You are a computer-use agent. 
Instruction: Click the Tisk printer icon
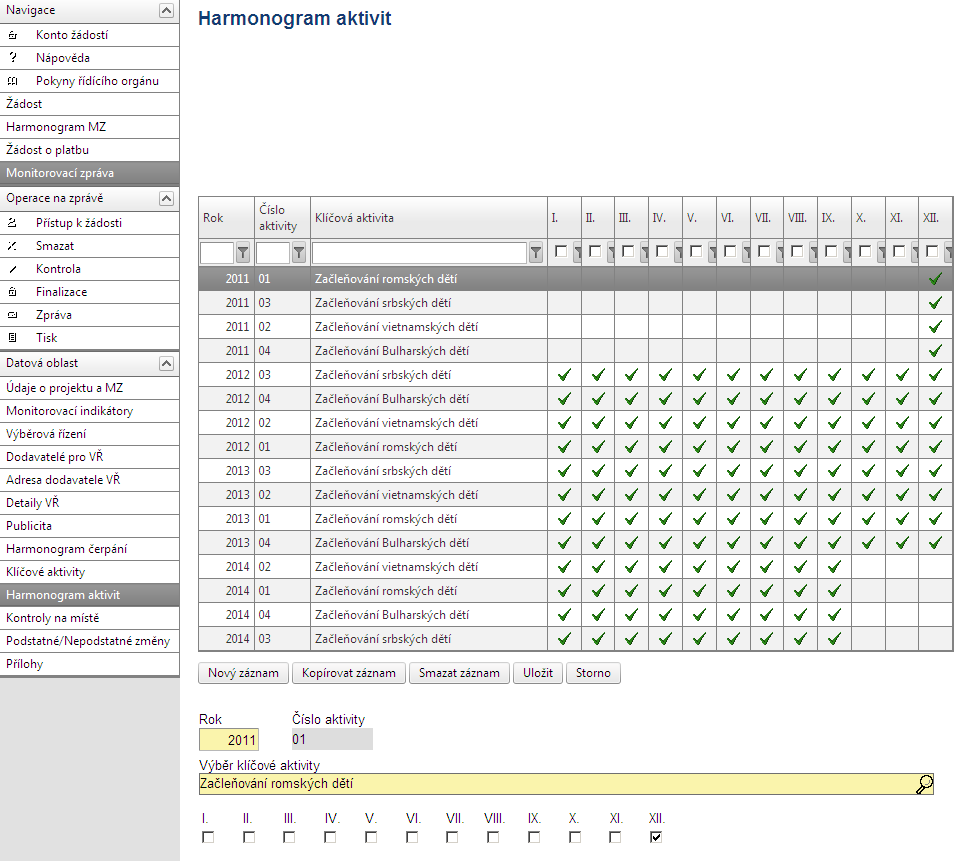pyautogui.click(x=12, y=338)
